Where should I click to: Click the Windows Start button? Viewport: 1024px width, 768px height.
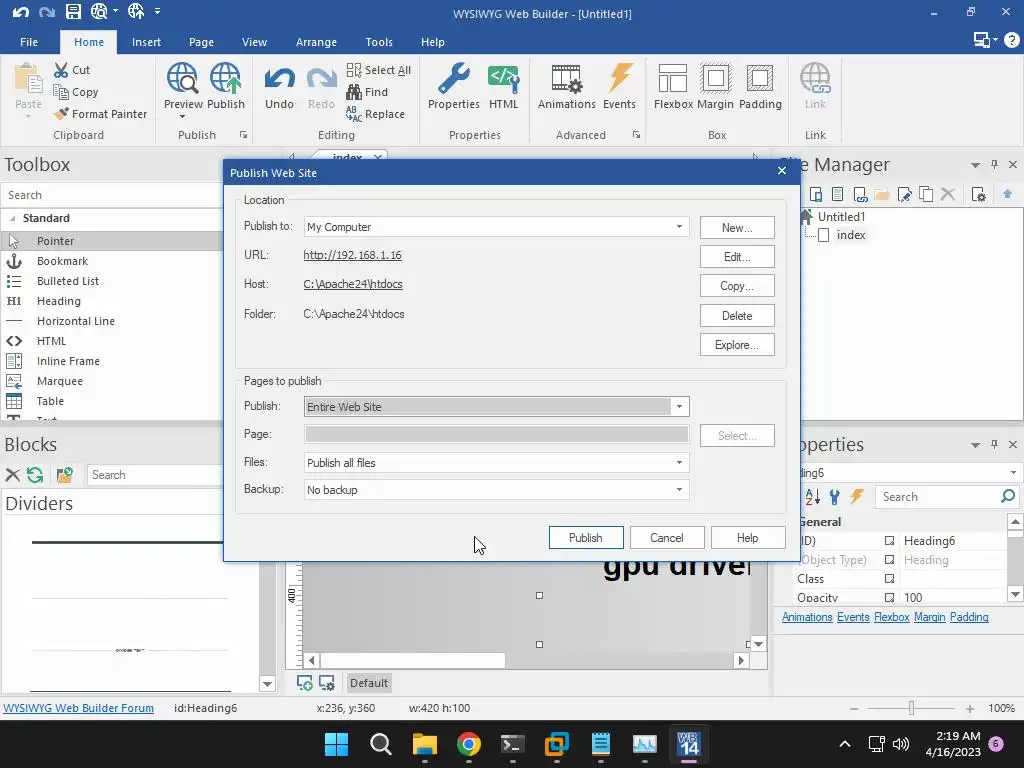[x=336, y=744]
